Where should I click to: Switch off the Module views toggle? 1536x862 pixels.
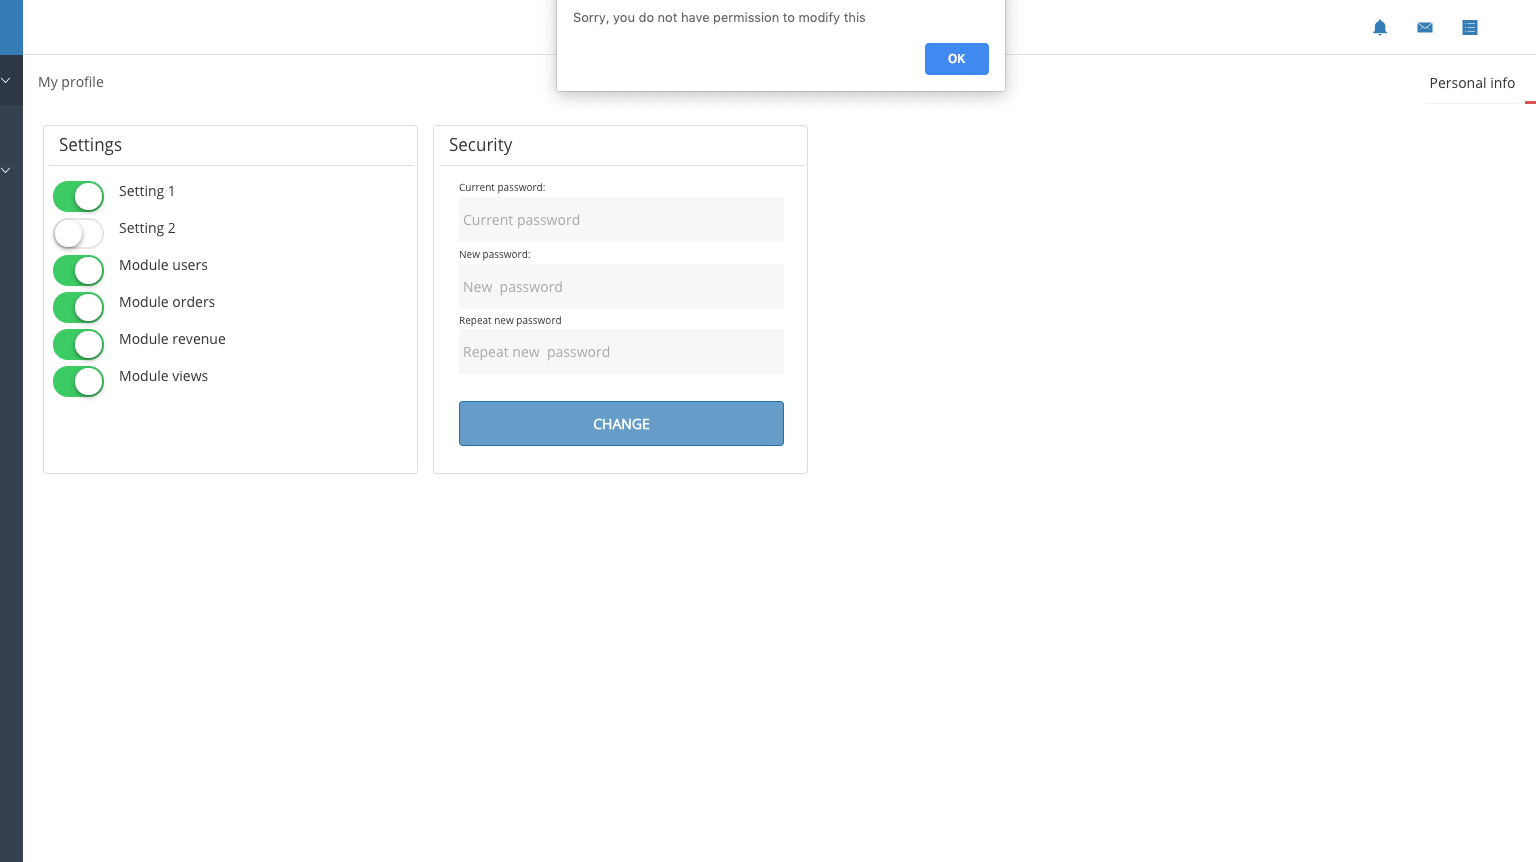78,381
